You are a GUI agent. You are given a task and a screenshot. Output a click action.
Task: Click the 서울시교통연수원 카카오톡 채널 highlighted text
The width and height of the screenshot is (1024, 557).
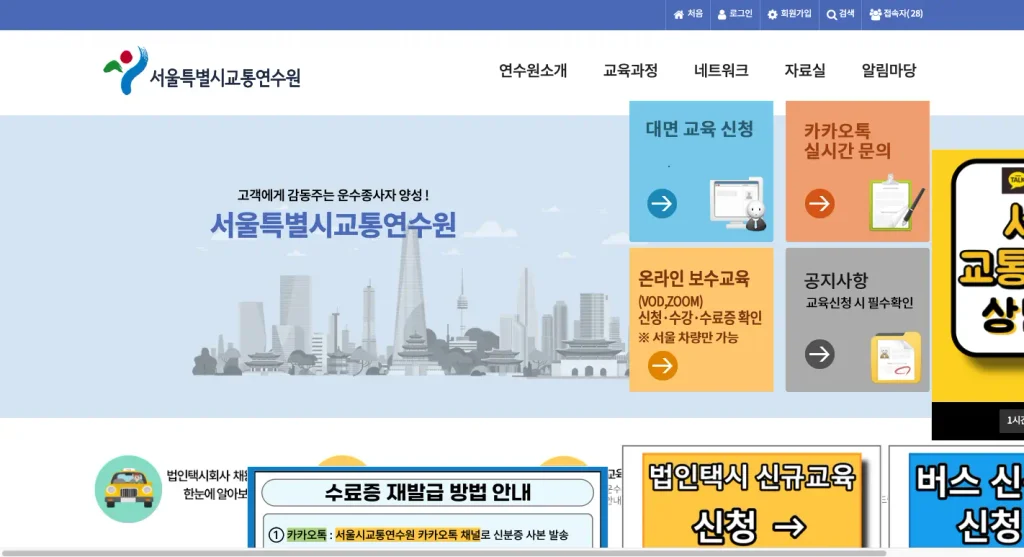(x=408, y=535)
